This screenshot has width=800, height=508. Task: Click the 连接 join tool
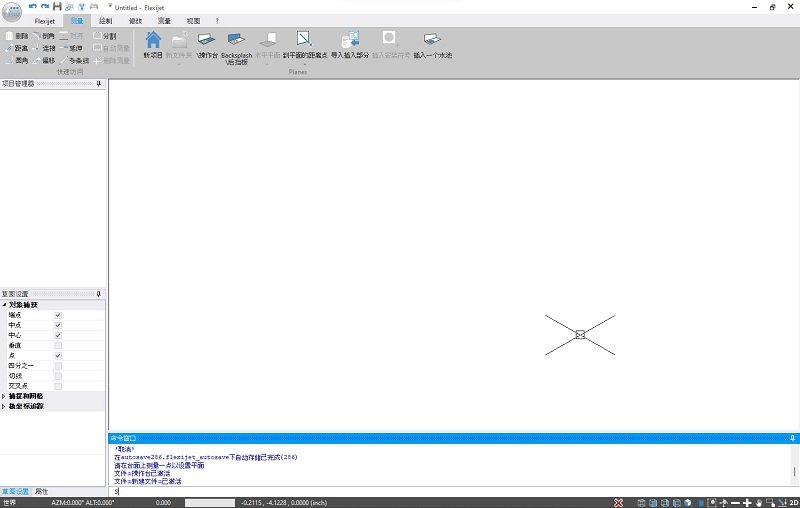(x=44, y=48)
